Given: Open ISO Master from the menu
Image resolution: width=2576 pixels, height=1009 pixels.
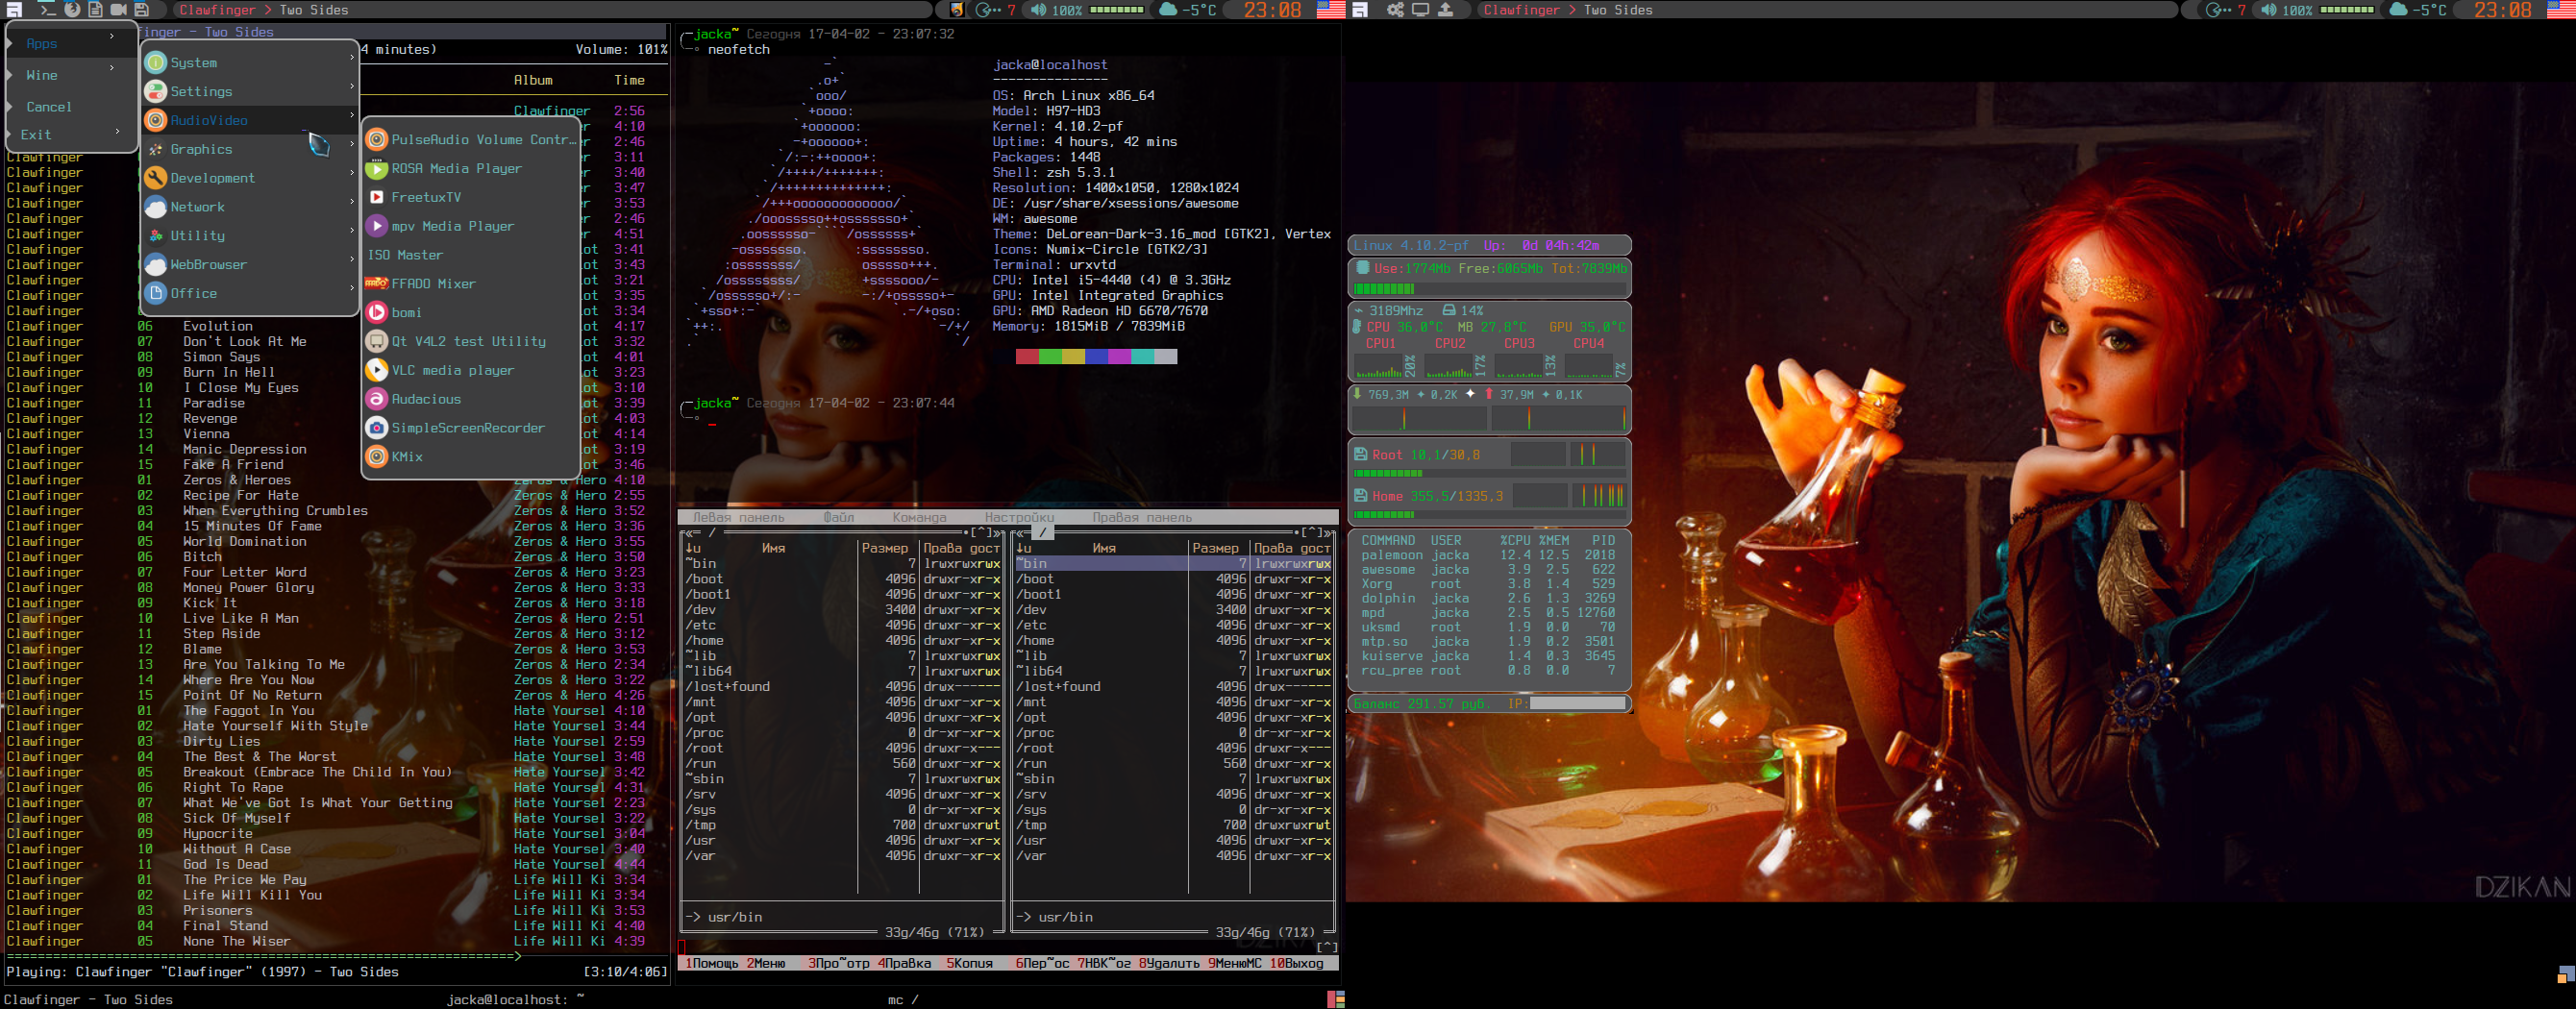Looking at the screenshot, I should click(x=472, y=256).
